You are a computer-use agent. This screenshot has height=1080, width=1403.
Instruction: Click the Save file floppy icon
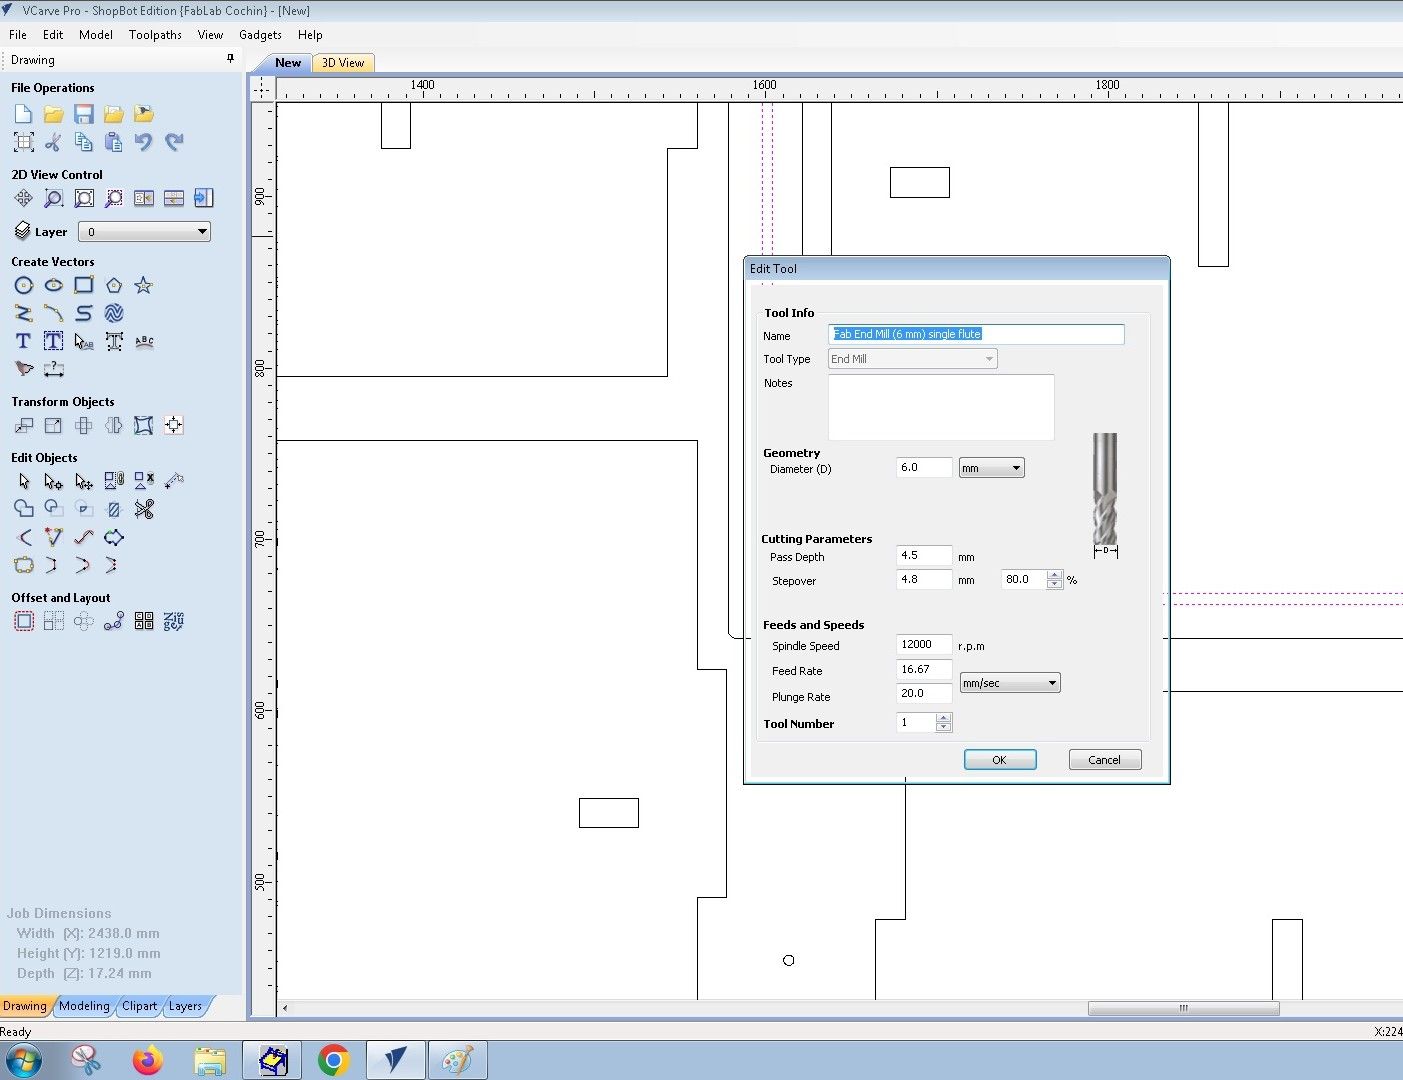click(83, 114)
